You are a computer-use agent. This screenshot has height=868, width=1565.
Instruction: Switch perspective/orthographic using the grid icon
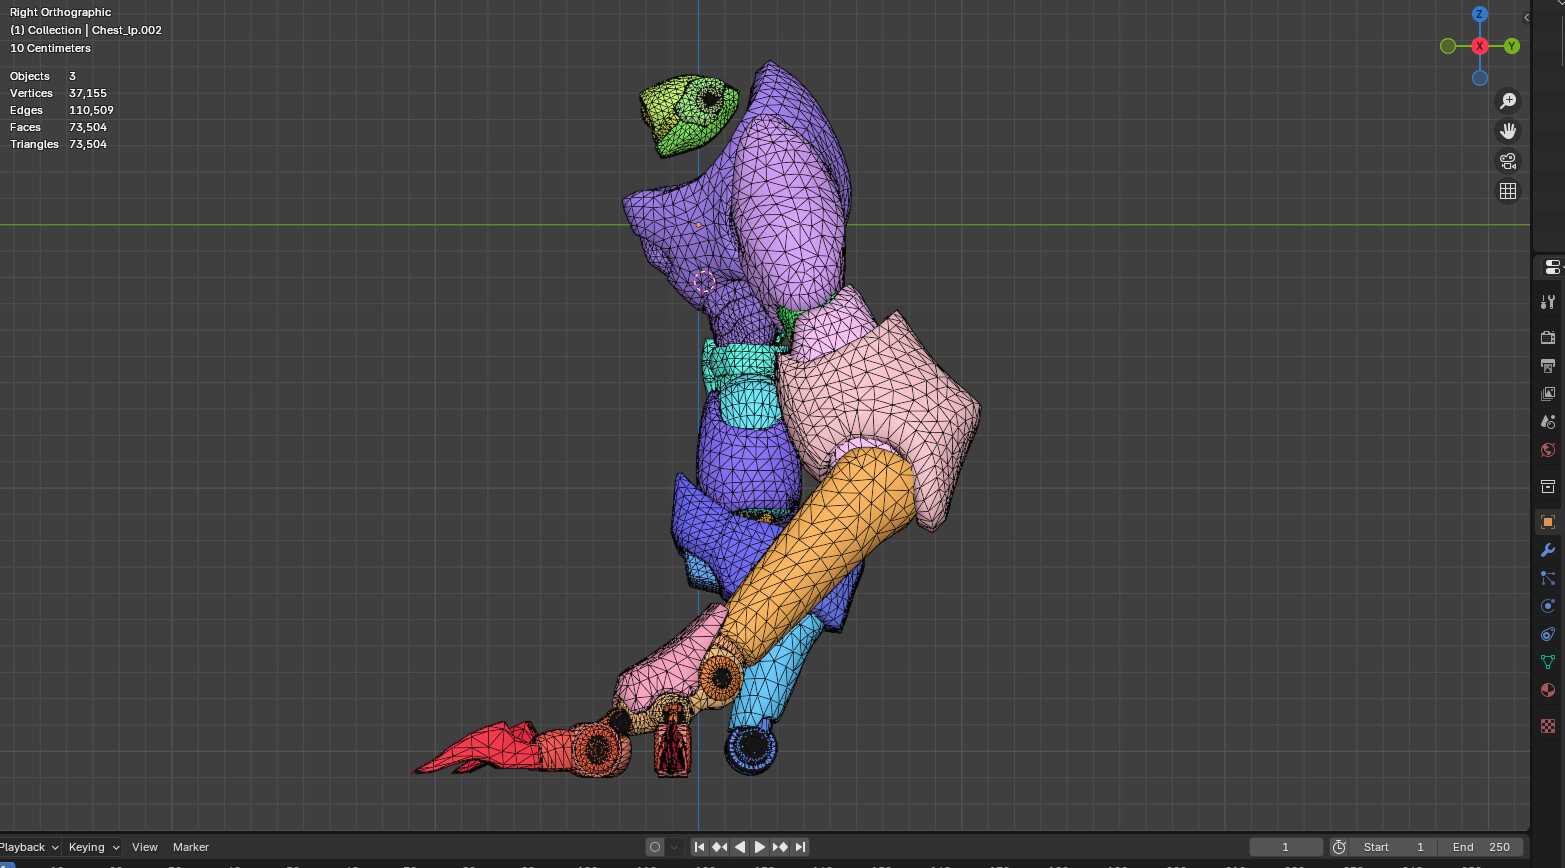(1508, 191)
